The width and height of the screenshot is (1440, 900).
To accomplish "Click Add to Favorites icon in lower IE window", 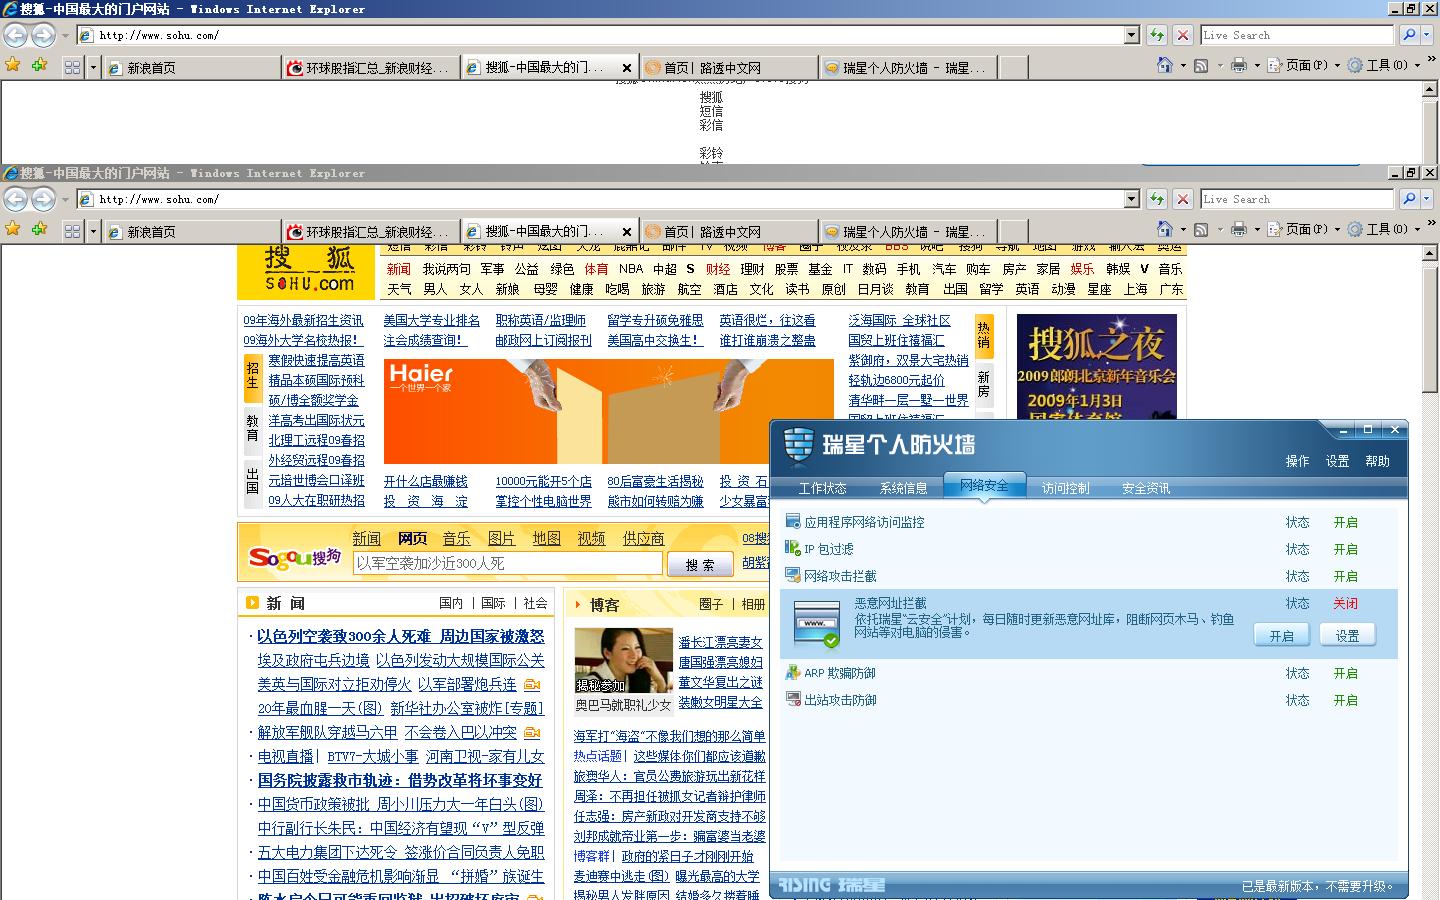I will 39,229.
